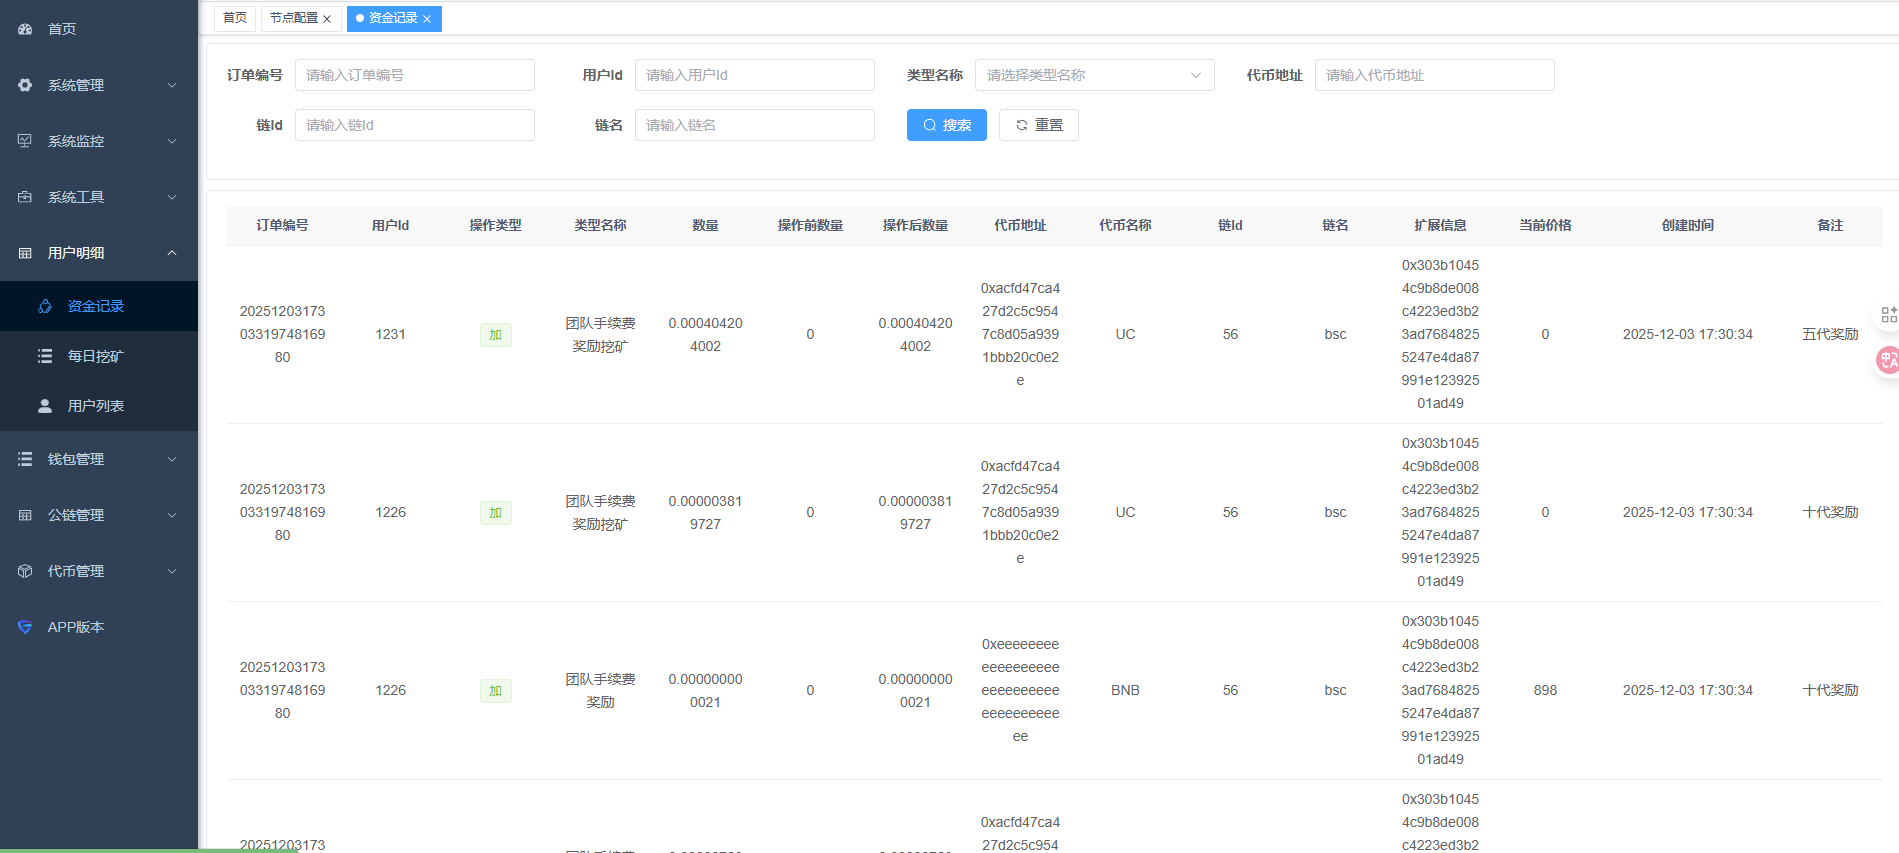Click the APP版本 logo icon
The width and height of the screenshot is (1899, 853).
pos(25,627)
